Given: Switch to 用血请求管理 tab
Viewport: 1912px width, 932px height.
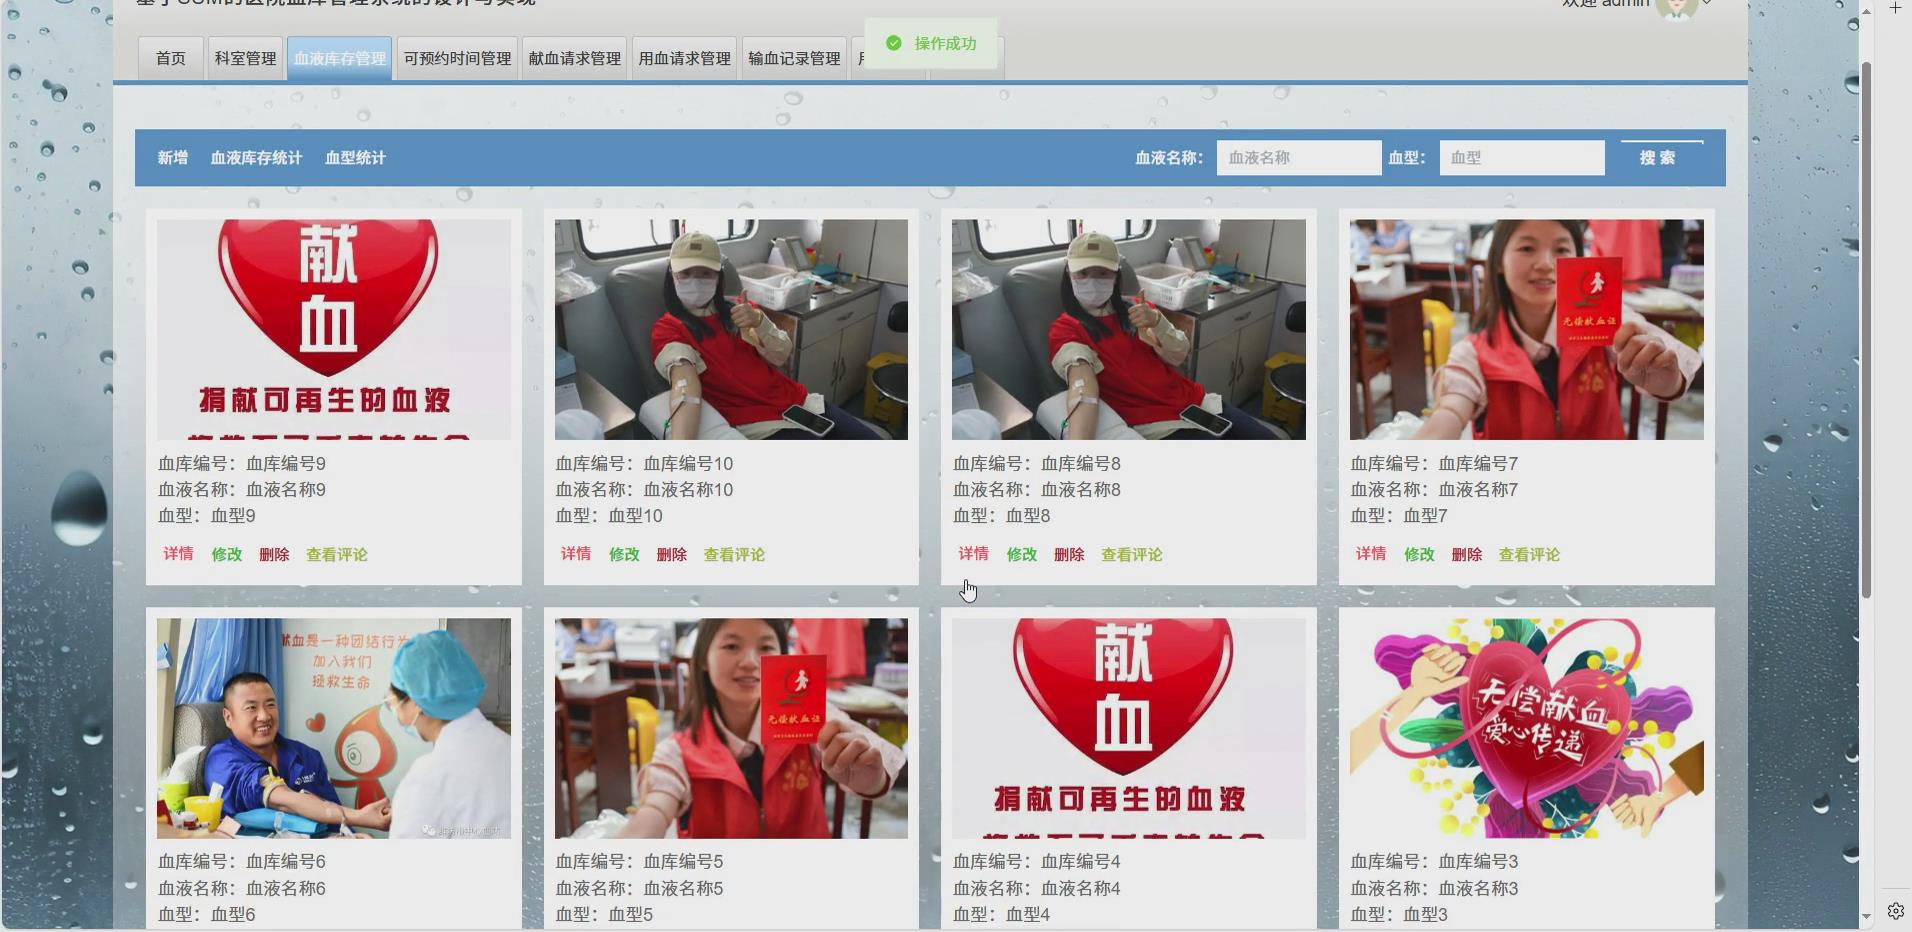Looking at the screenshot, I should coord(685,59).
